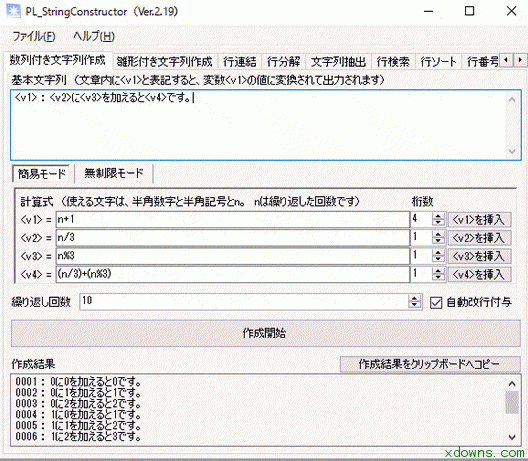The width and height of the screenshot is (528, 461).
Task: Click result line 0002 in 作成結果
Action: [78, 393]
